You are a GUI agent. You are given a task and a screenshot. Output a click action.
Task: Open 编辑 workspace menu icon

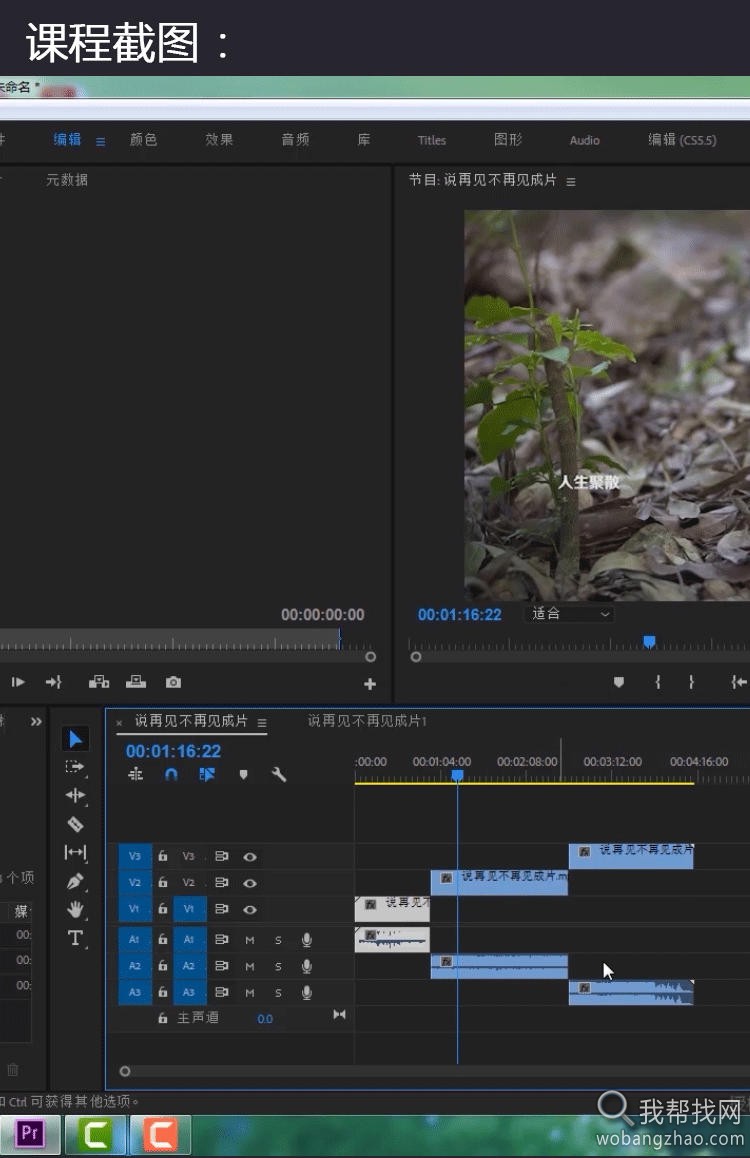100,141
